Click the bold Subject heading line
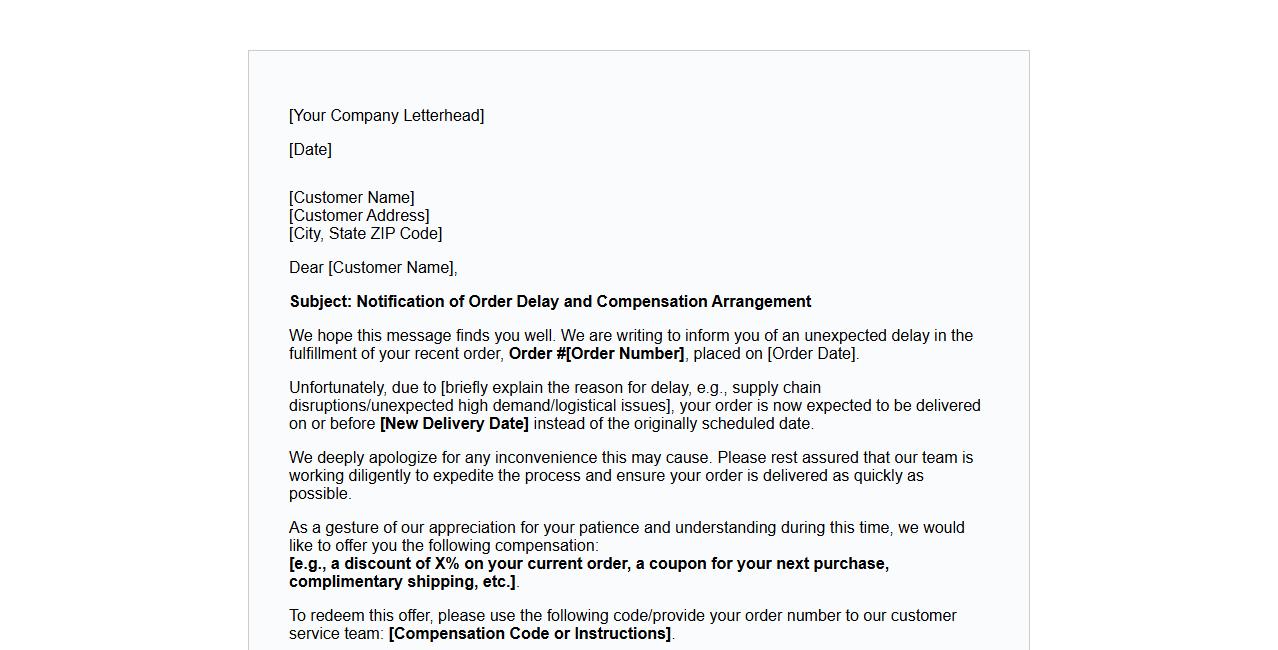 [x=550, y=302]
